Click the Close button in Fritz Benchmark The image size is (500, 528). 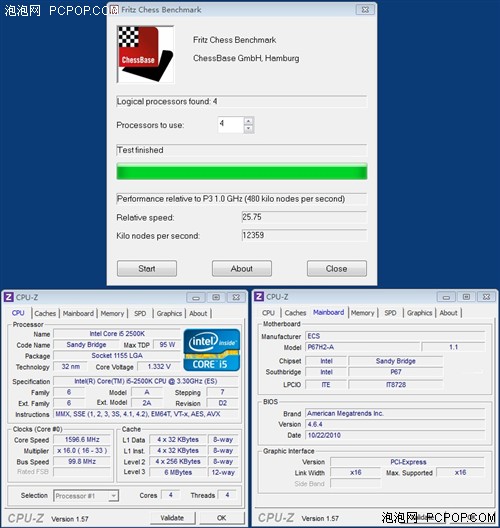(337, 269)
